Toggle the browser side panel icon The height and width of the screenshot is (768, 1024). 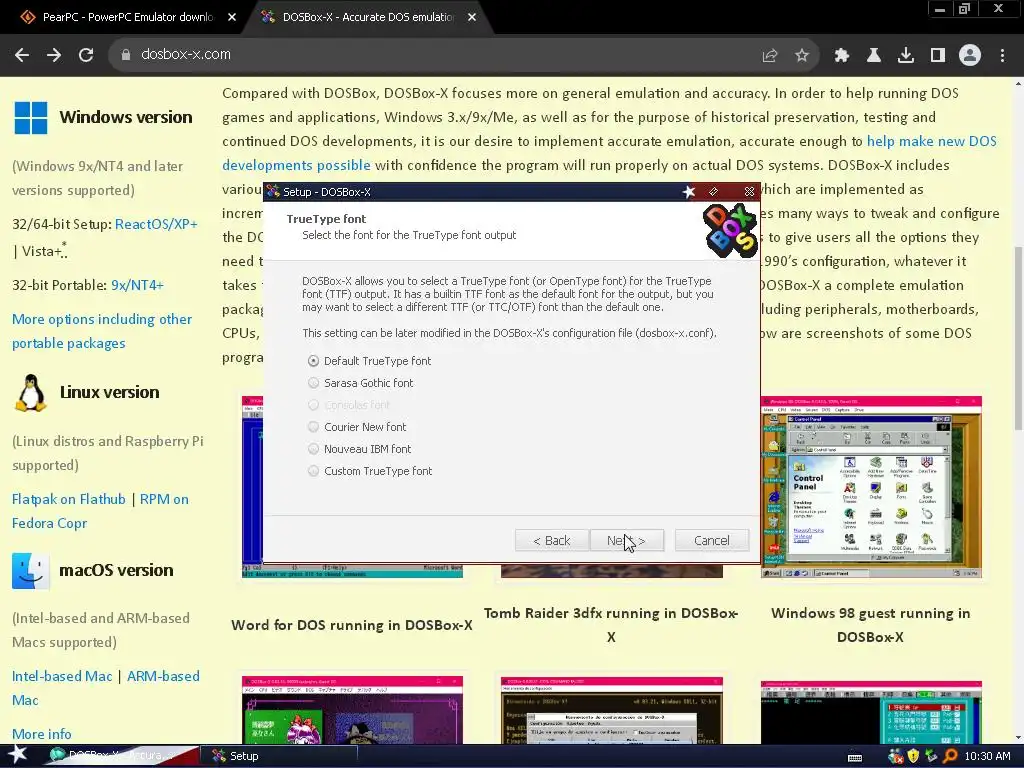point(938,56)
